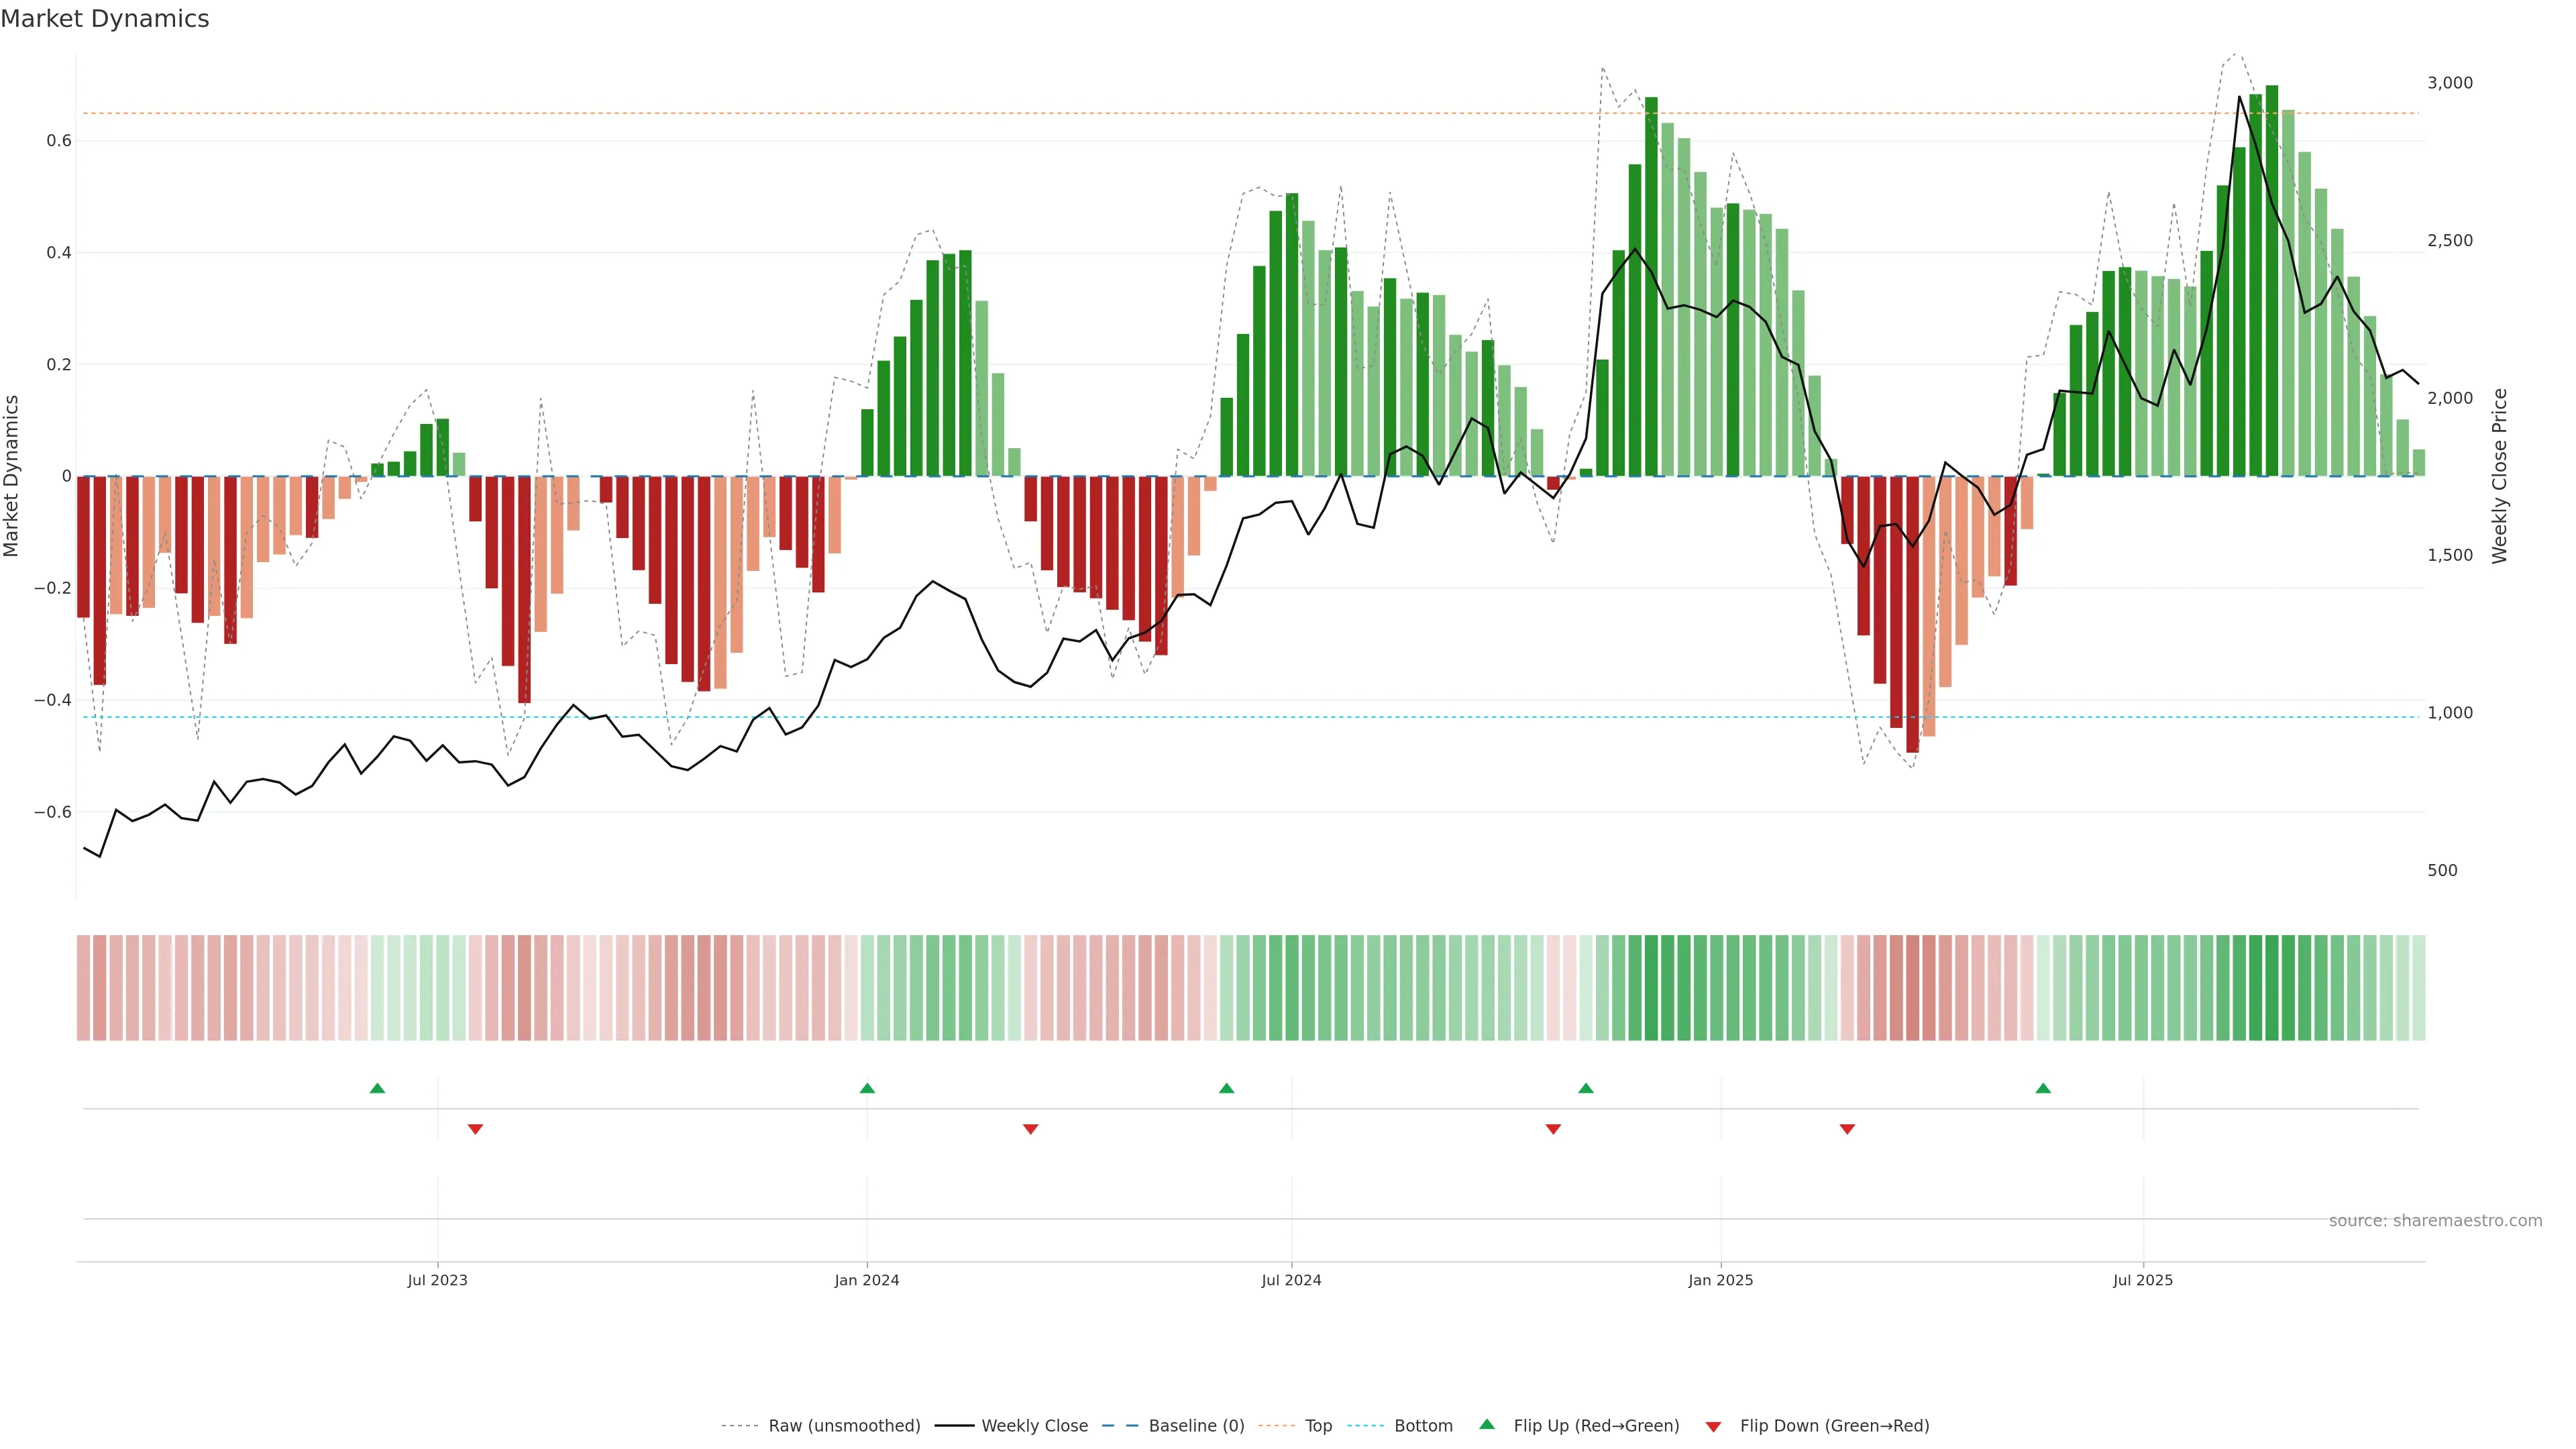
Task: Click the 3,000 right-axis price label
Action: [x=2449, y=83]
